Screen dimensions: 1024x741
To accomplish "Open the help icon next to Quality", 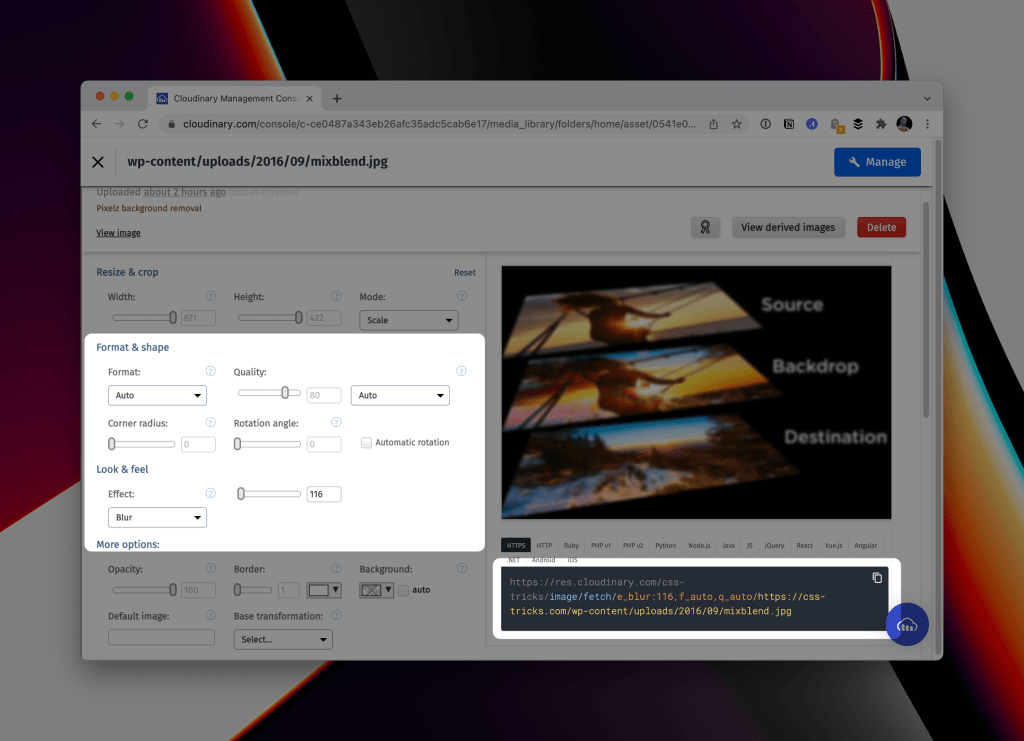I will tap(461, 371).
